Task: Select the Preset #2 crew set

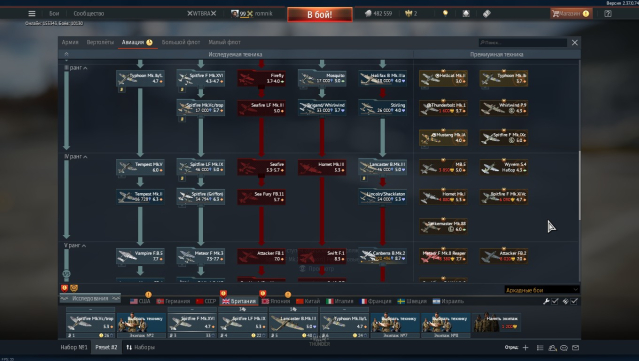Action: (x=106, y=347)
